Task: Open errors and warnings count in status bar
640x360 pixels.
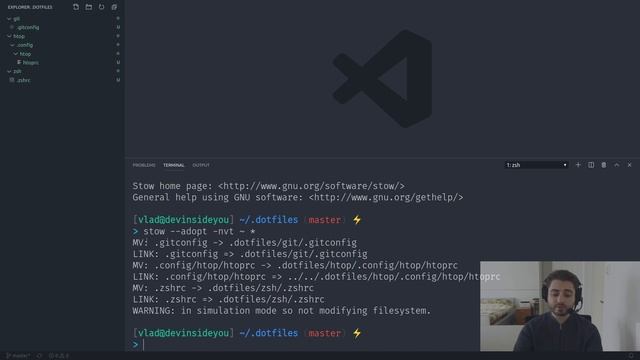Action: click(x=59, y=356)
